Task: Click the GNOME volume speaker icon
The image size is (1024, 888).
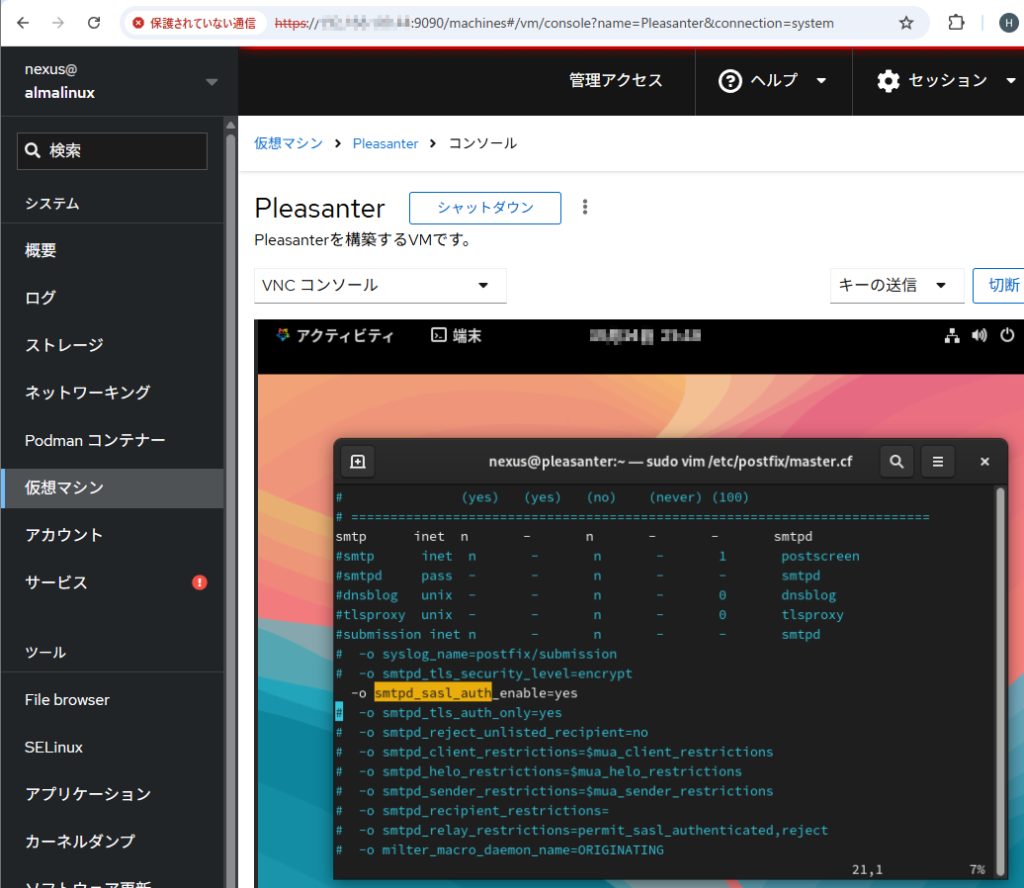Action: tap(979, 336)
